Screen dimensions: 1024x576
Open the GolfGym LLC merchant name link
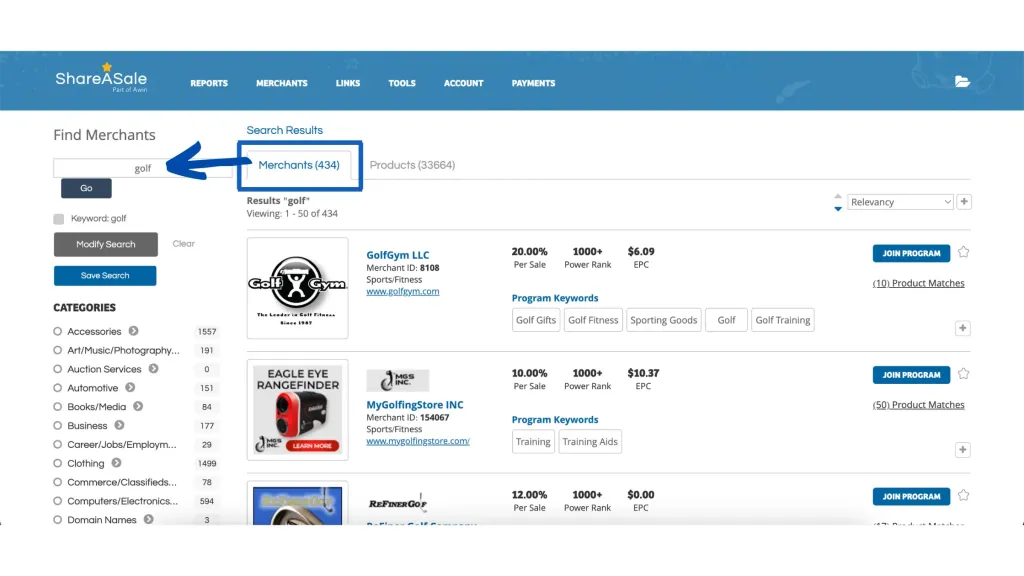tap(398, 255)
